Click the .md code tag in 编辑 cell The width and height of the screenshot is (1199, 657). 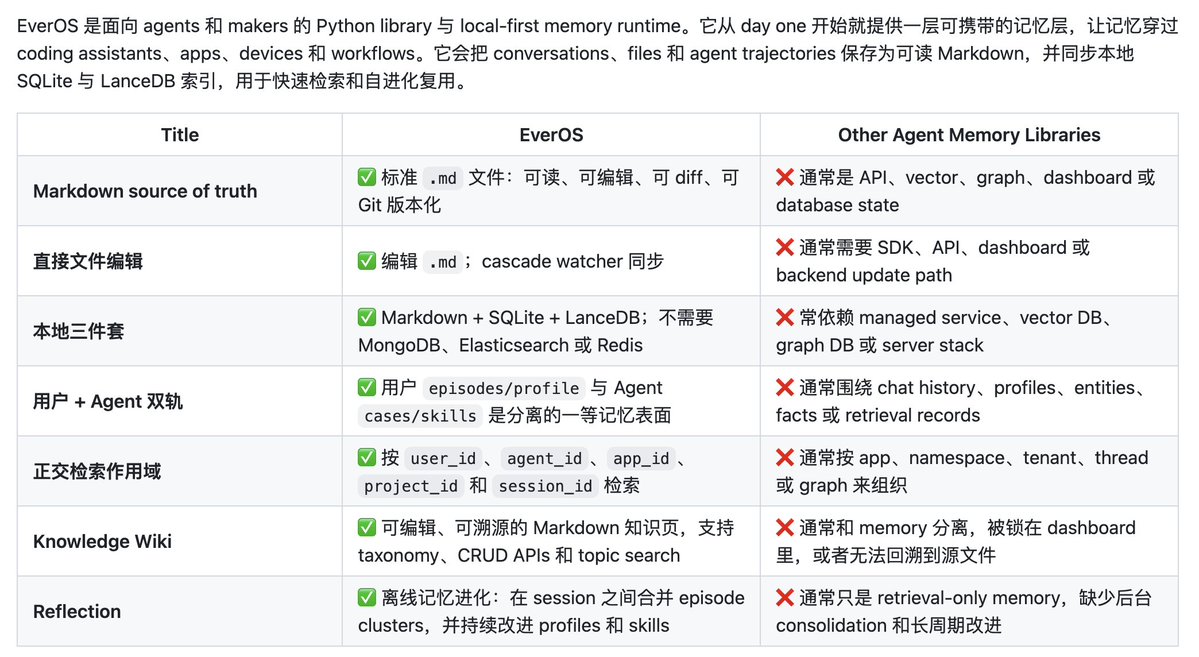coord(443,262)
